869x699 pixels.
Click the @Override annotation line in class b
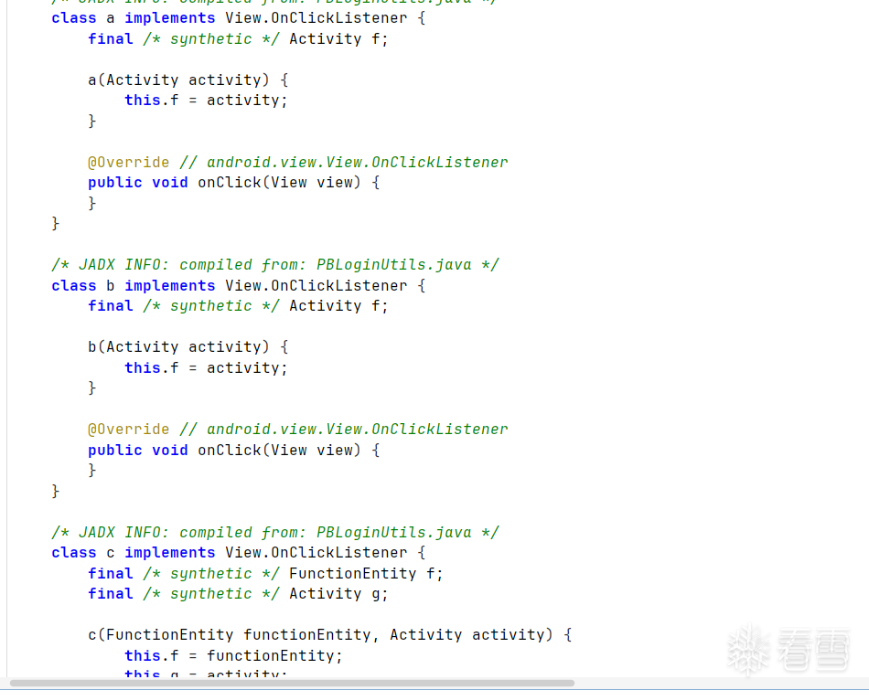pos(298,430)
